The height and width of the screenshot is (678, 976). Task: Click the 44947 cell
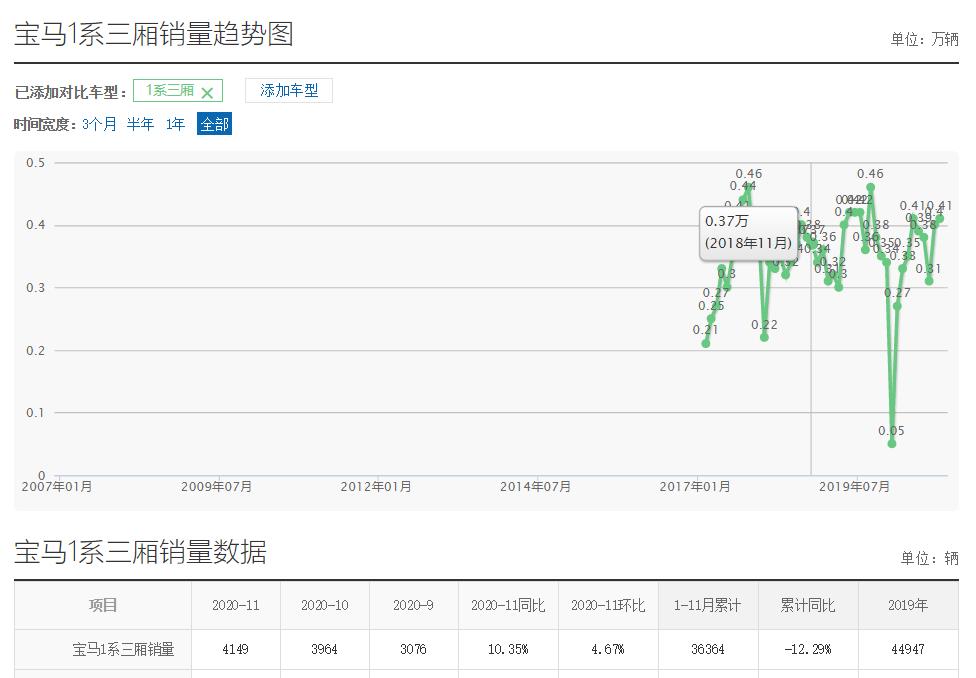(908, 649)
